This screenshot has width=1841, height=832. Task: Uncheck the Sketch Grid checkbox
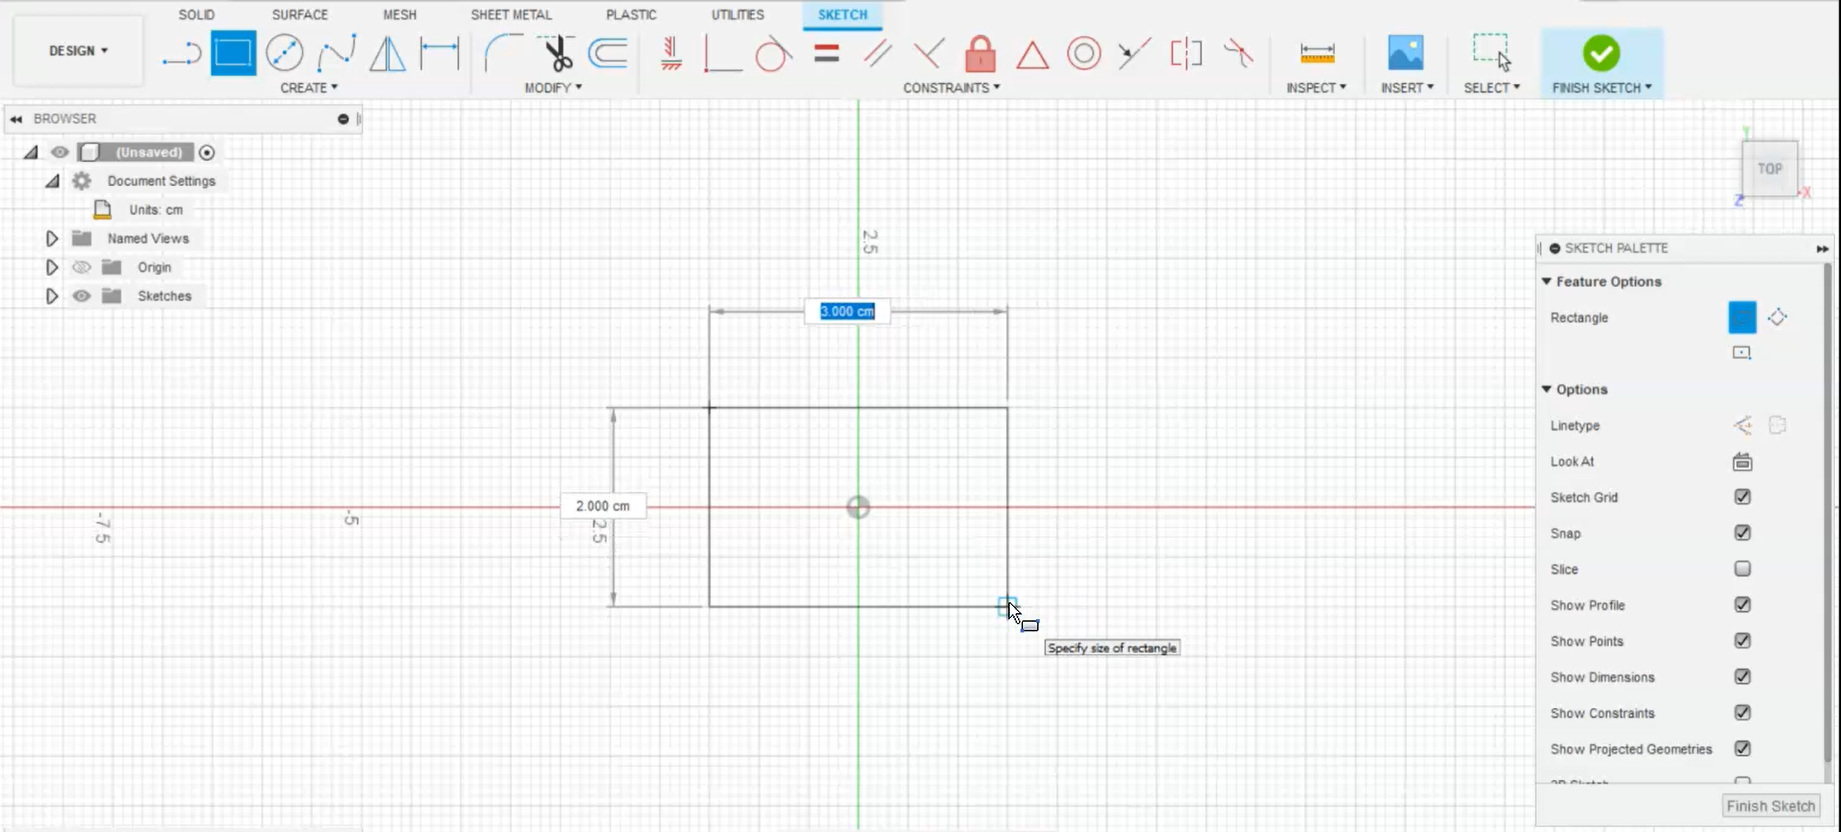[1742, 497]
